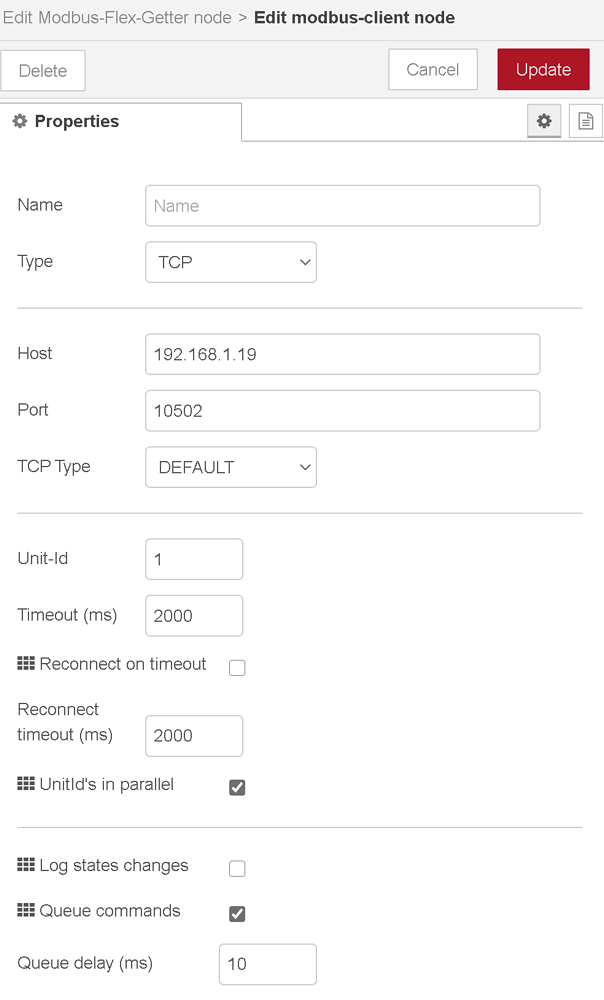The width and height of the screenshot is (604, 1000).
Task: Open the TCP Type dropdown showing DEFAULT
Action: click(x=231, y=467)
